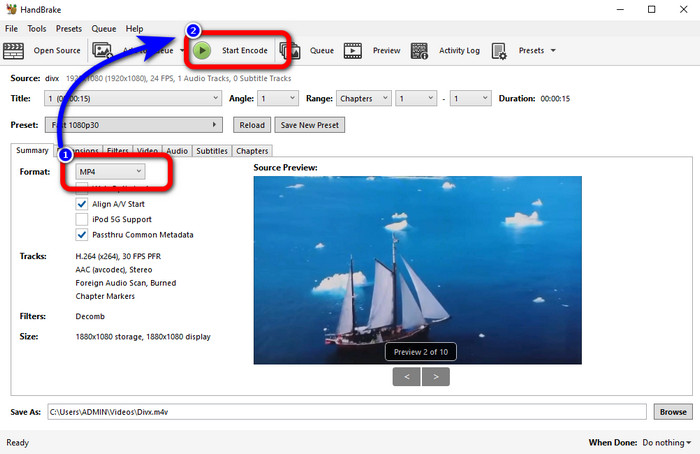Click the Preview toolbar label
Viewport: 700px width, 454px height.
[387, 50]
